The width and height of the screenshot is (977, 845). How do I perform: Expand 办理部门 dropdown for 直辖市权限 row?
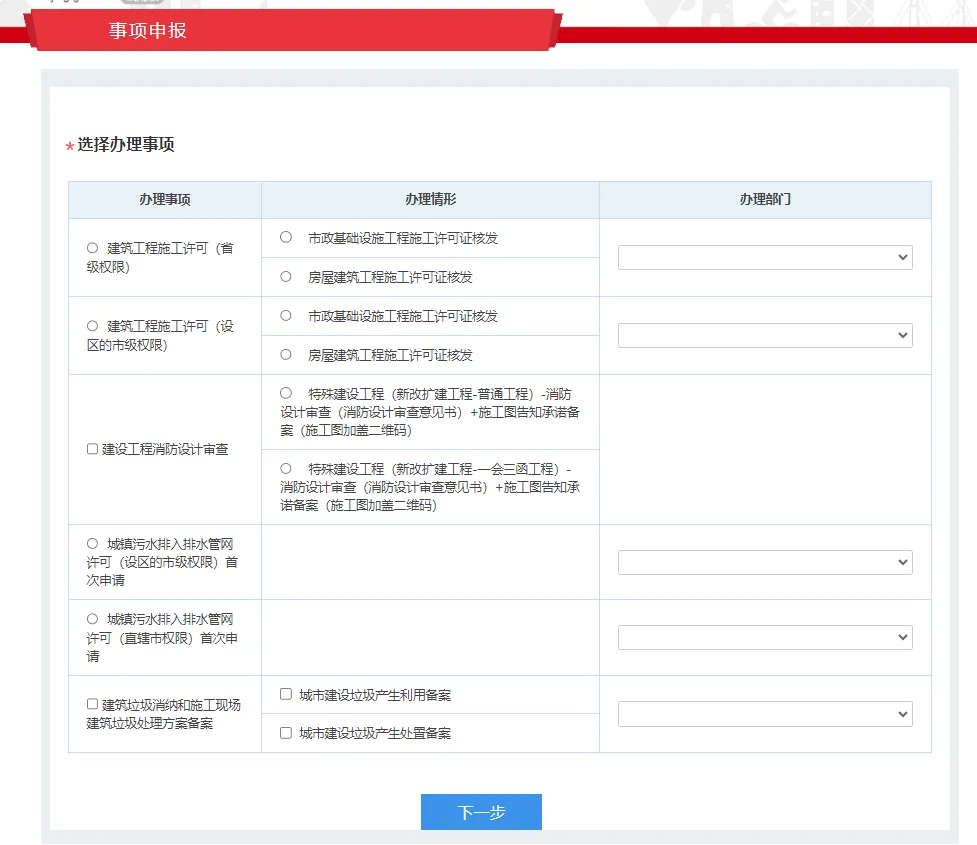tap(765, 637)
